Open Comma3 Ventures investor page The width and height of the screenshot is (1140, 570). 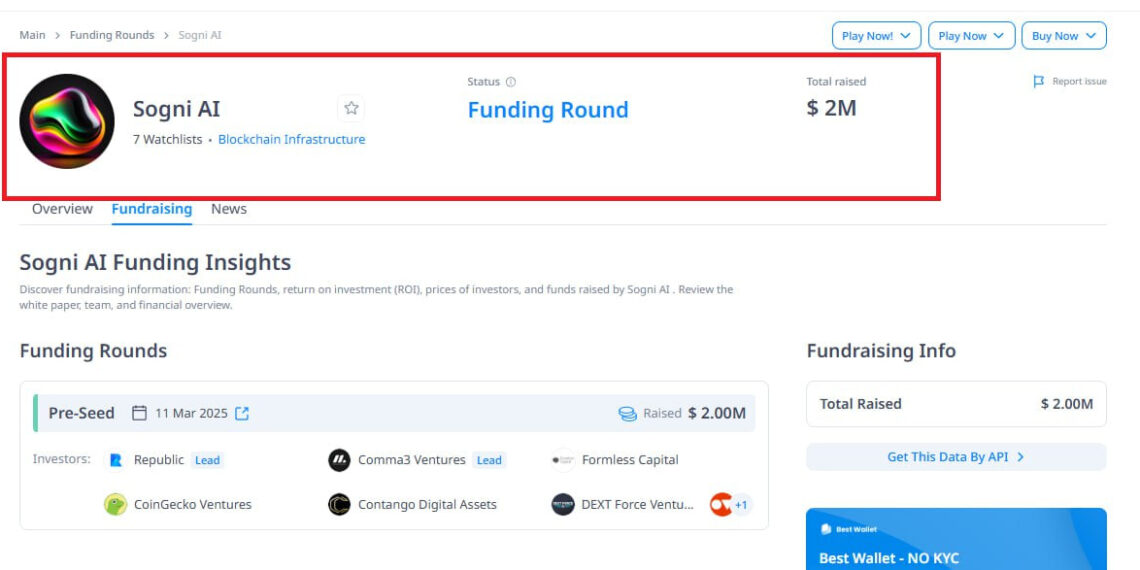(x=412, y=460)
